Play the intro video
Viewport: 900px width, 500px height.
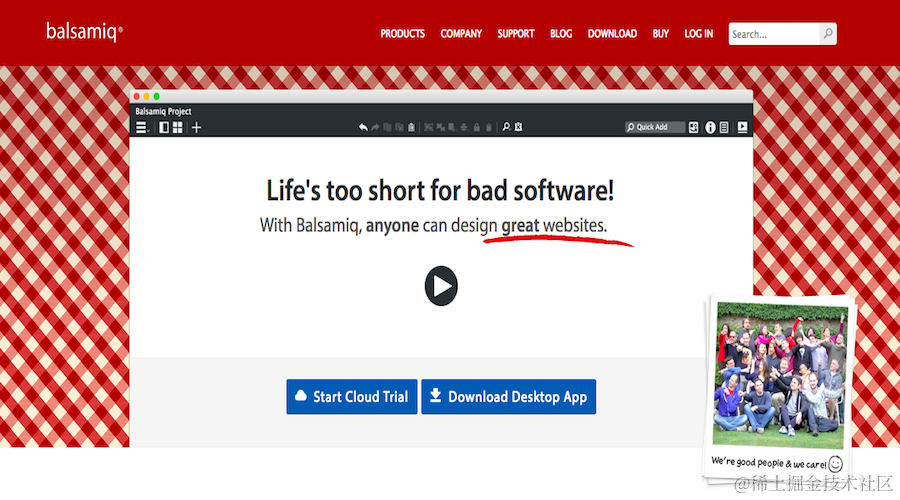coord(441,286)
